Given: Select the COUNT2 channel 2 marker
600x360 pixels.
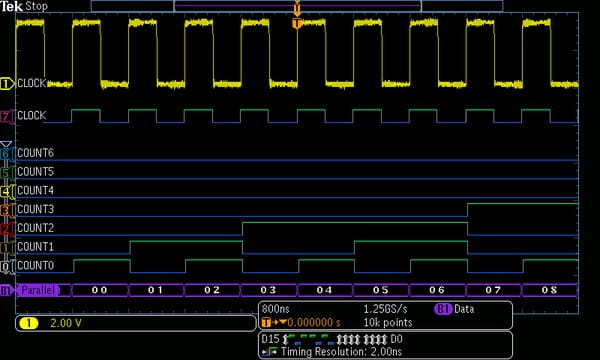Looking at the screenshot, I should click(x=6, y=229).
